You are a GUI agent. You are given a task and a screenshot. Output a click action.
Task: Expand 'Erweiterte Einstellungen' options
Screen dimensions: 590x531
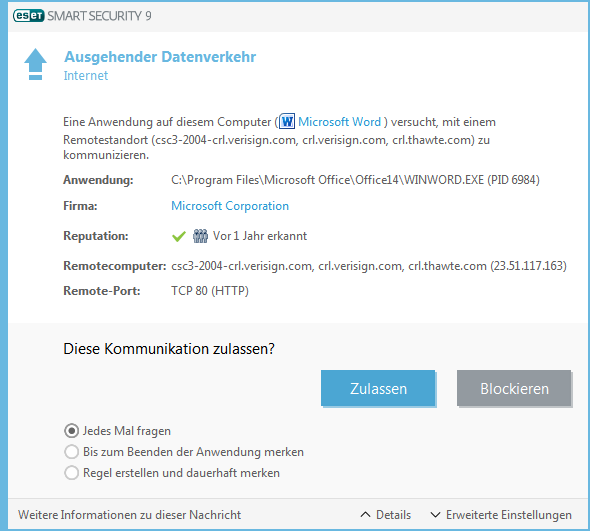pos(501,515)
